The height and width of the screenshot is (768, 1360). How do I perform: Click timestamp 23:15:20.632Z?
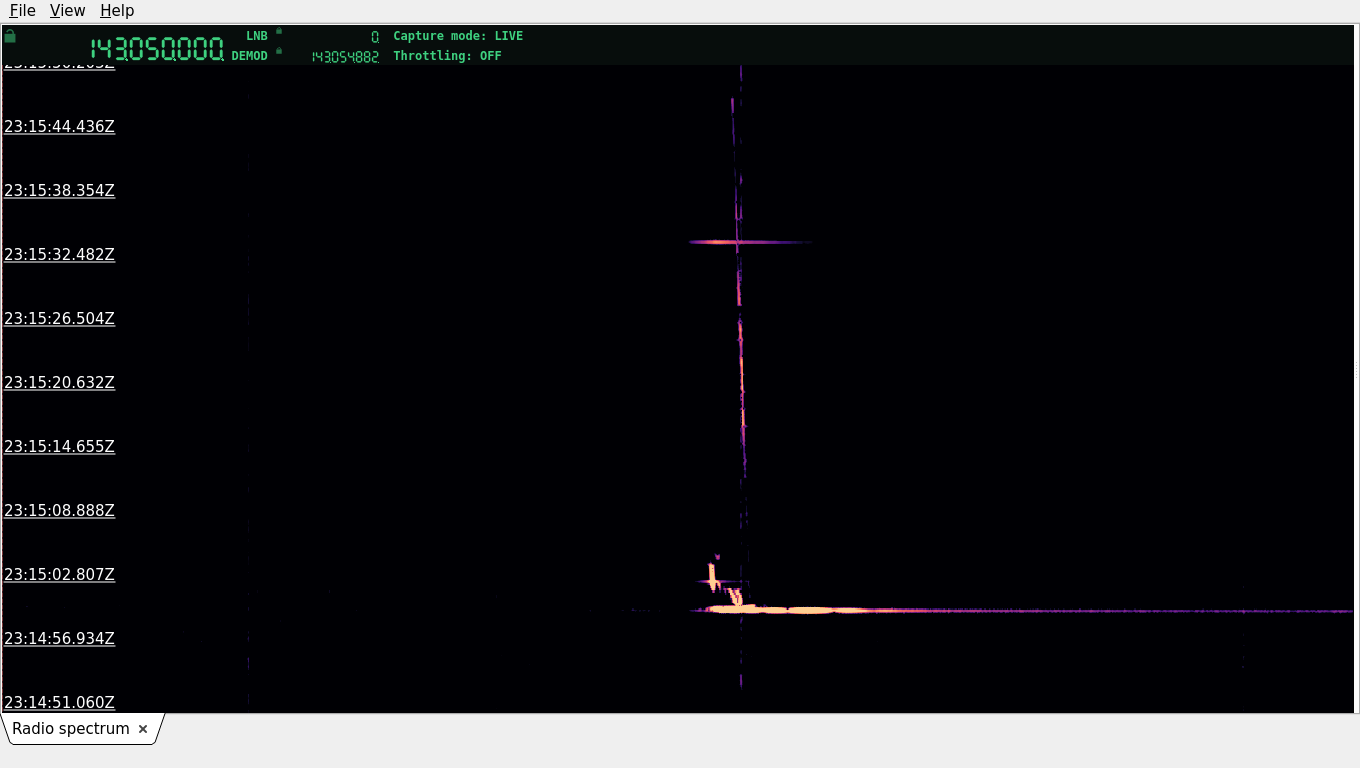pos(59,382)
